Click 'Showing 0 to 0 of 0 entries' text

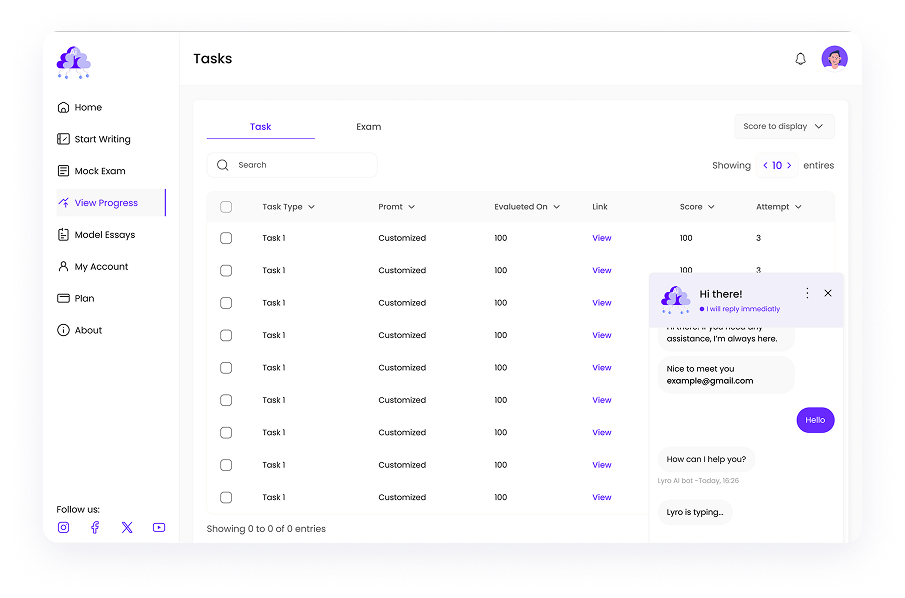pos(266,529)
